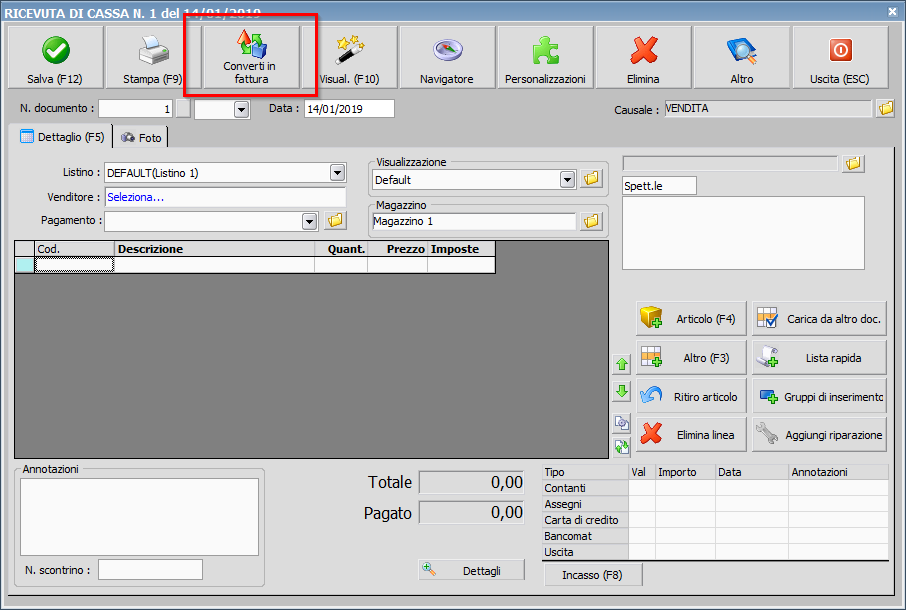Click the Dettagli button near totals
This screenshot has height=610, width=906.
click(x=471, y=570)
